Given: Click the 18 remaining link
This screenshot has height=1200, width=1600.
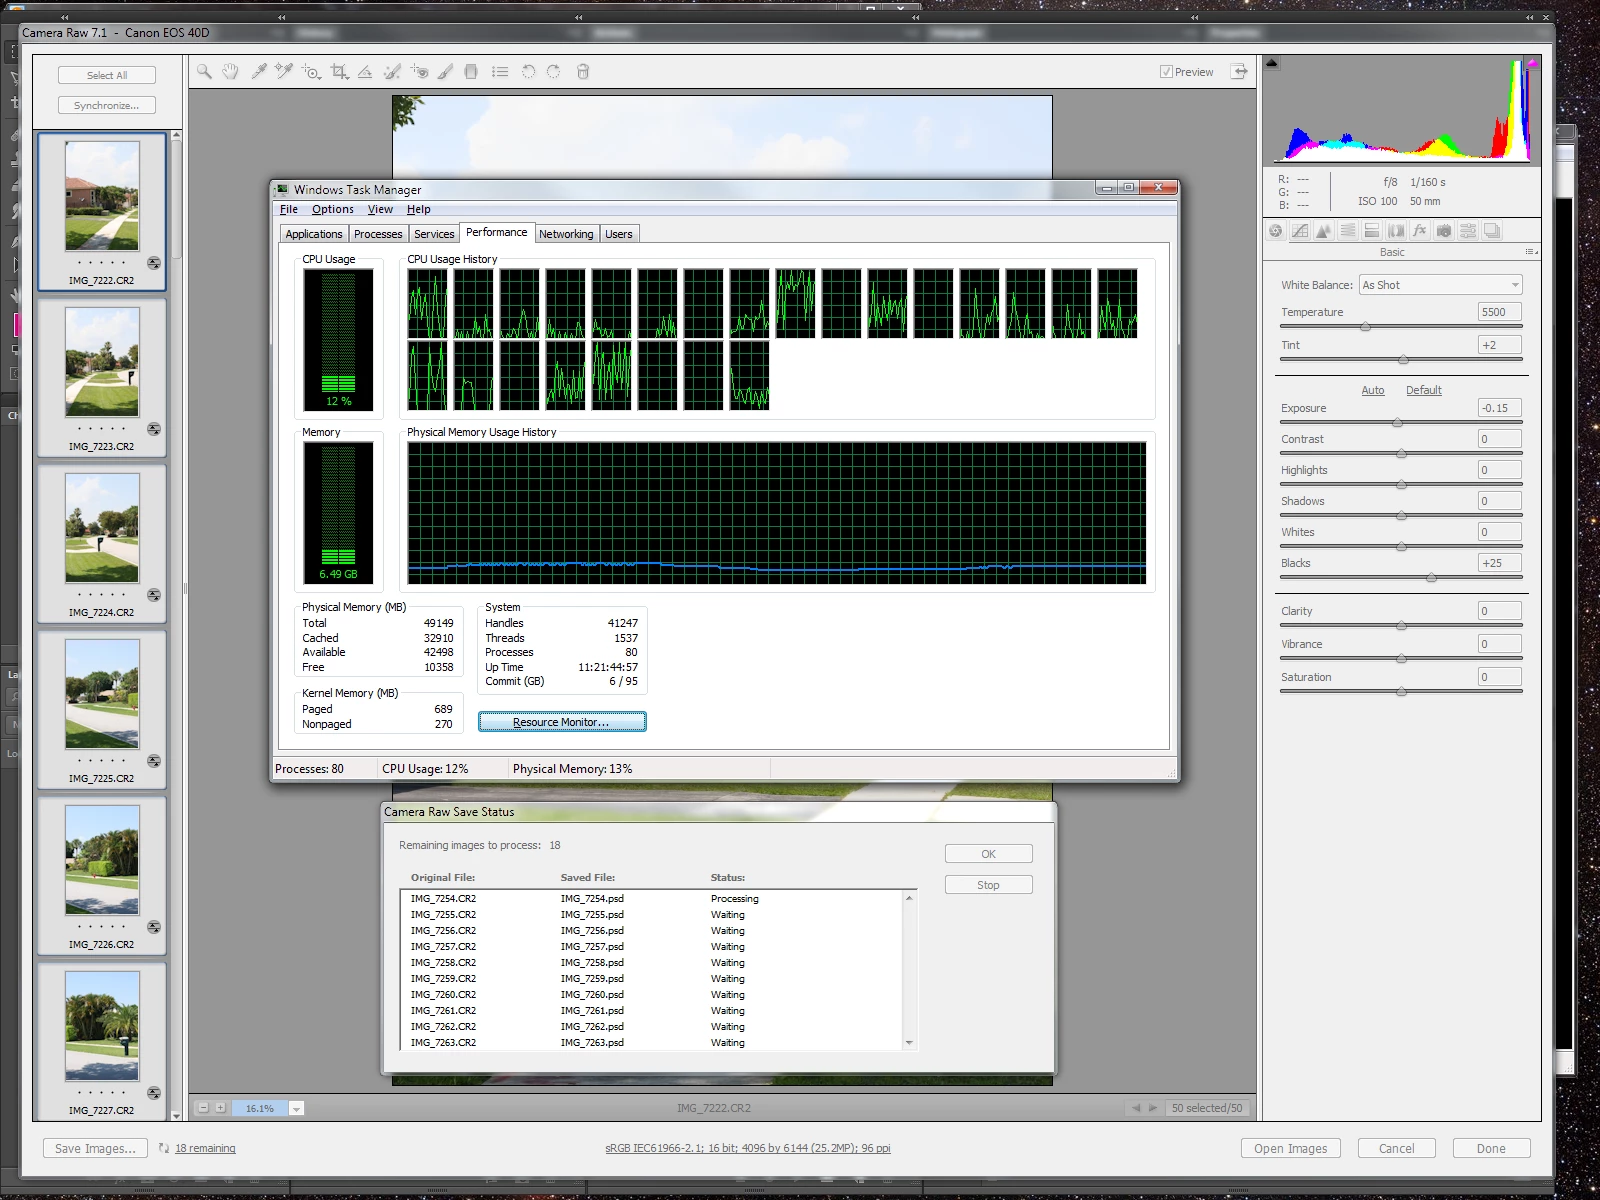Looking at the screenshot, I should 205,1148.
